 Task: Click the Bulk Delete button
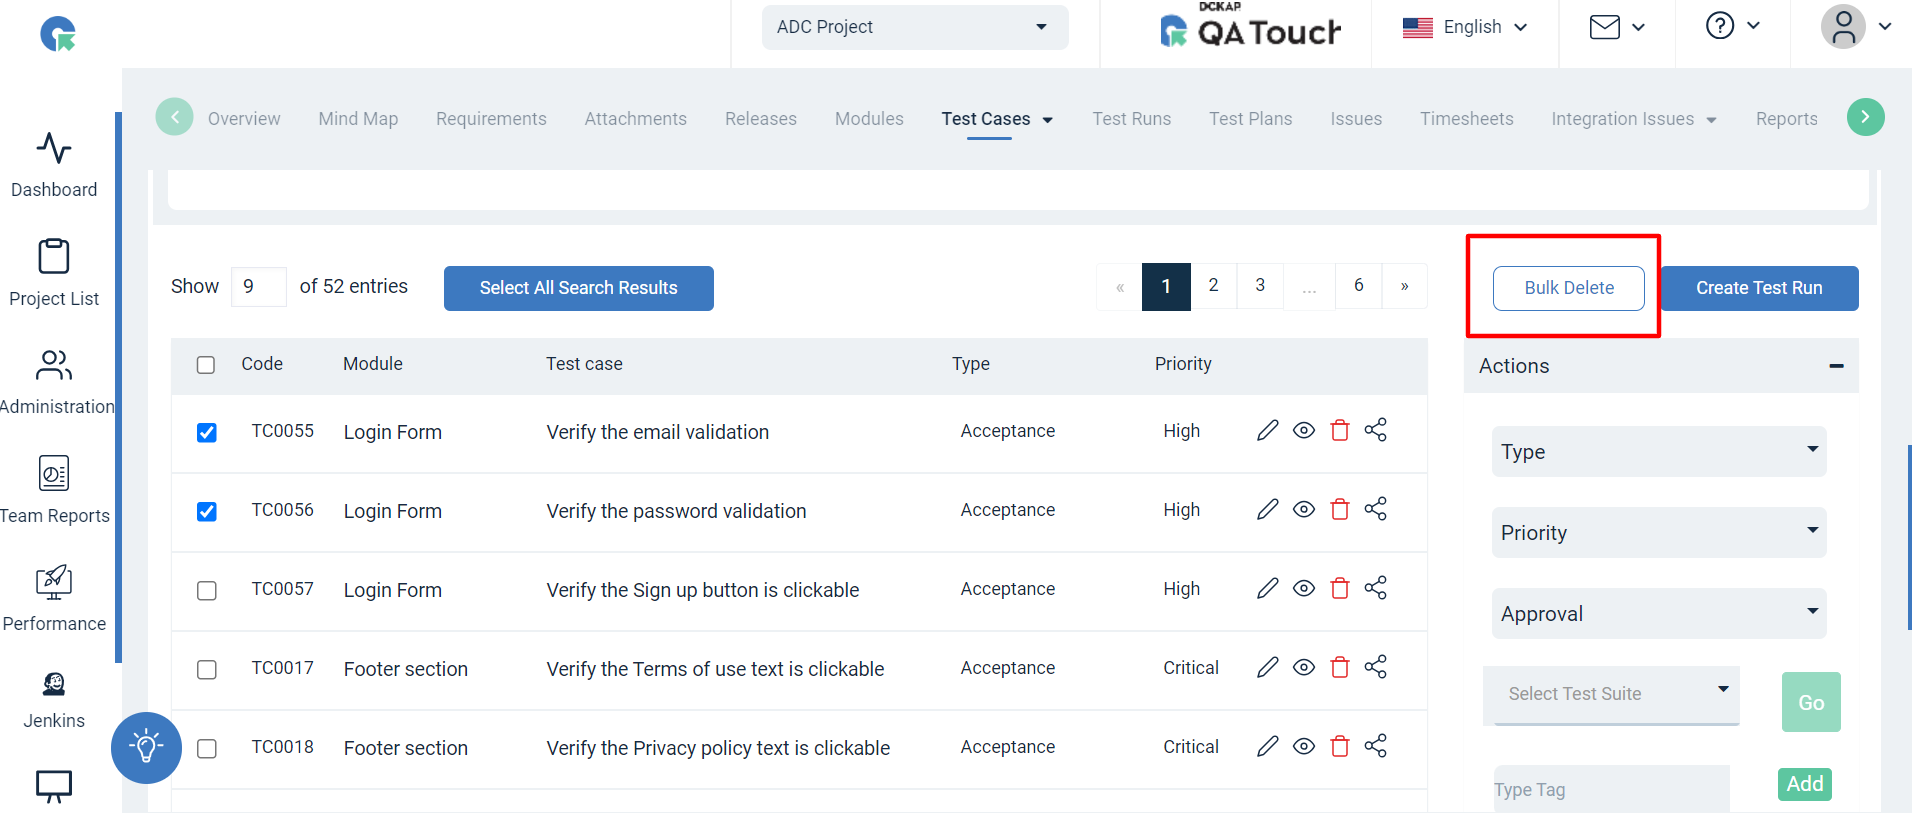[x=1569, y=288]
